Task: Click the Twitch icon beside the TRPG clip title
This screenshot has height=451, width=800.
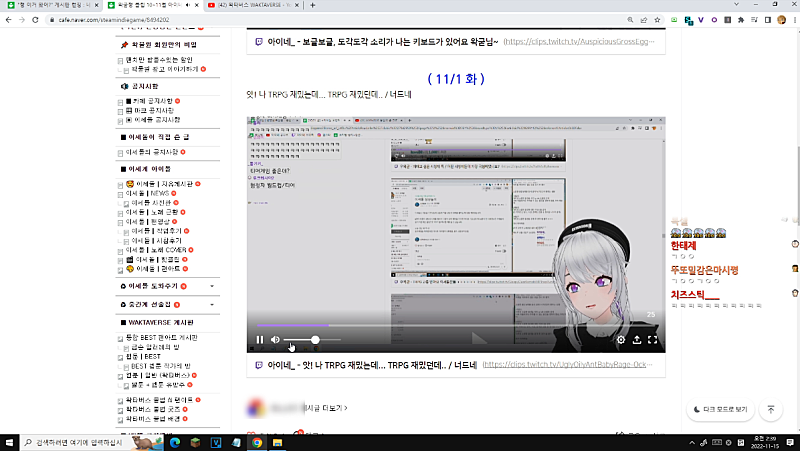Action: 259,365
